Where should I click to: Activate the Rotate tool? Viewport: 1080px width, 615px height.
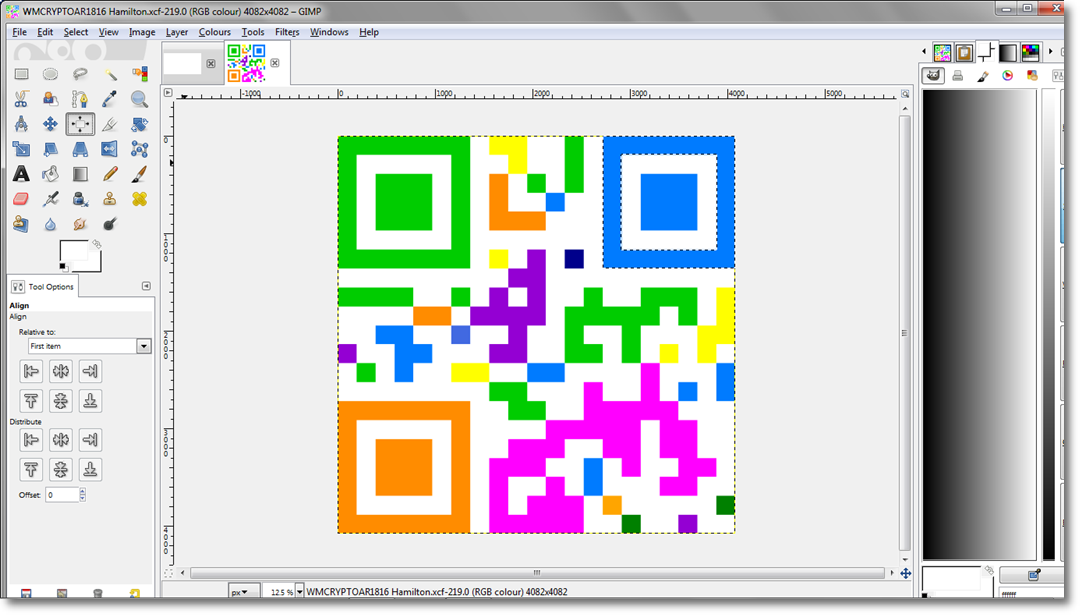[x=139, y=124]
